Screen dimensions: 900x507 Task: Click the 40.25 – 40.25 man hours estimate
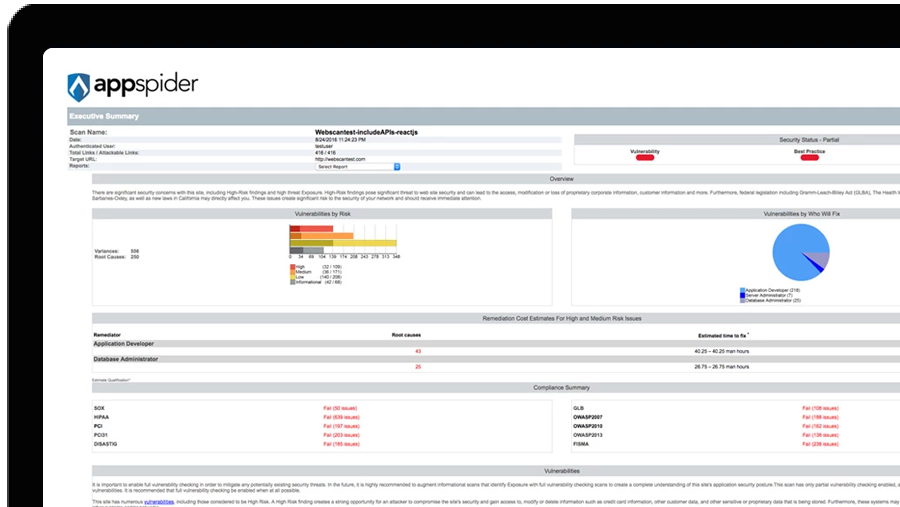pyautogui.click(x=721, y=351)
